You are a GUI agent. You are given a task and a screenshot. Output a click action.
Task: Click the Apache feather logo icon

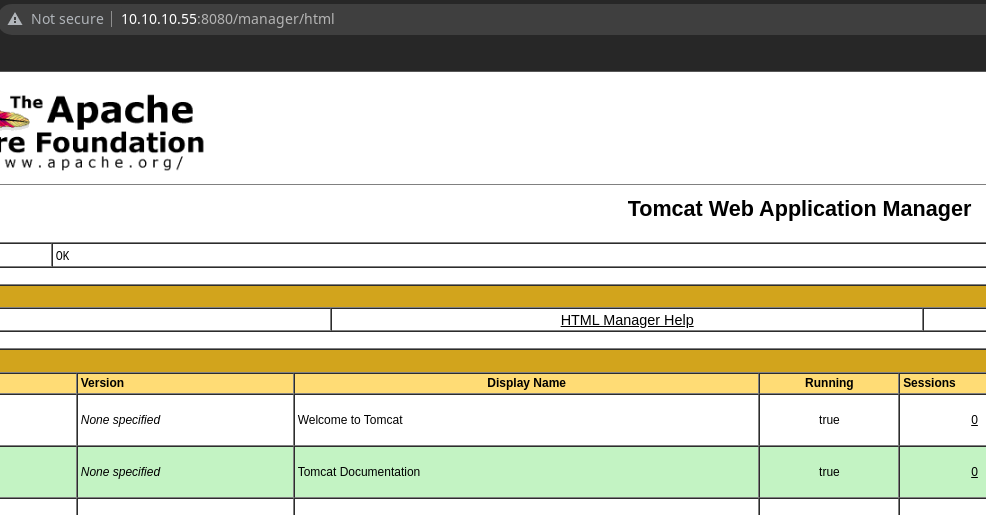coord(14,121)
